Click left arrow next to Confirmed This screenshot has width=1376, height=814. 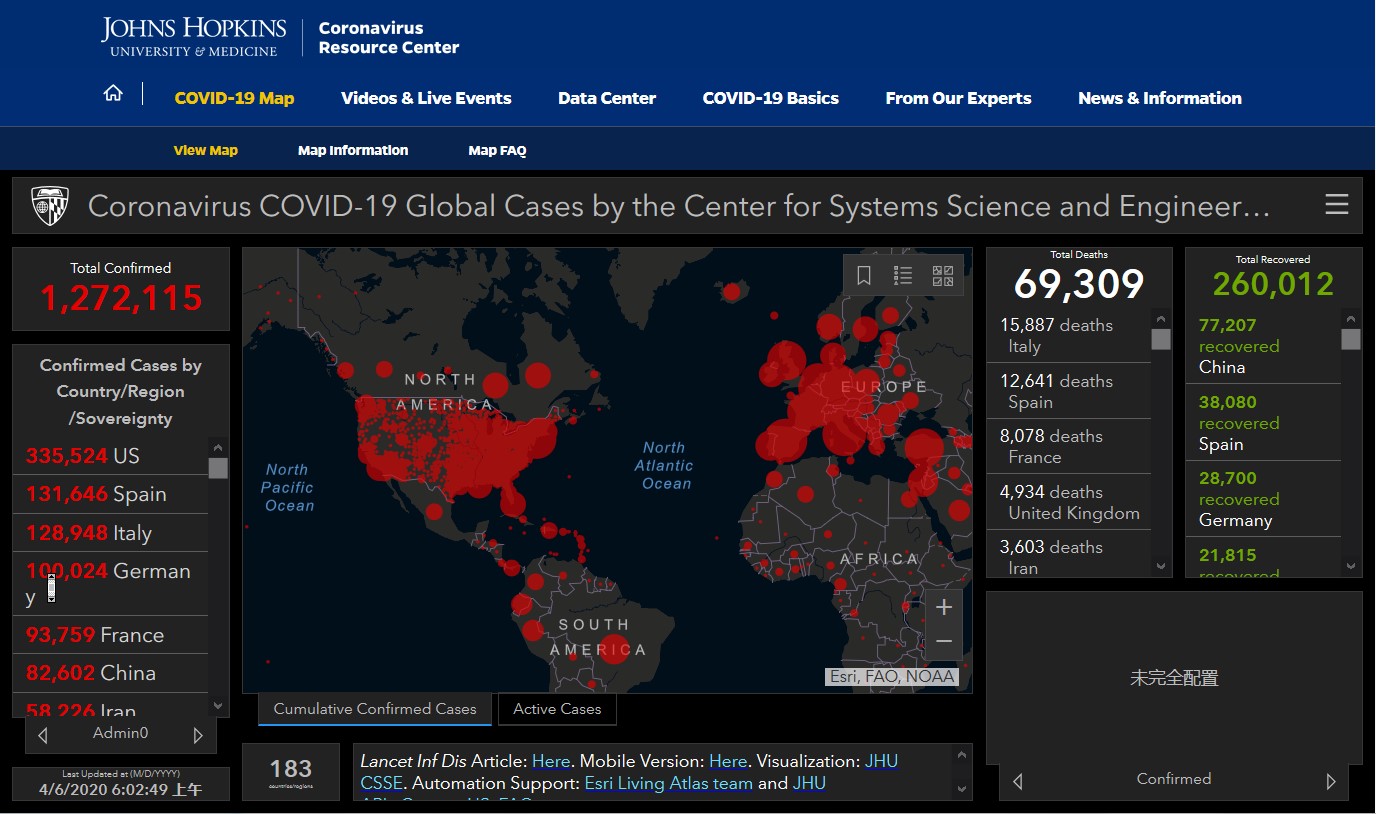click(1018, 781)
